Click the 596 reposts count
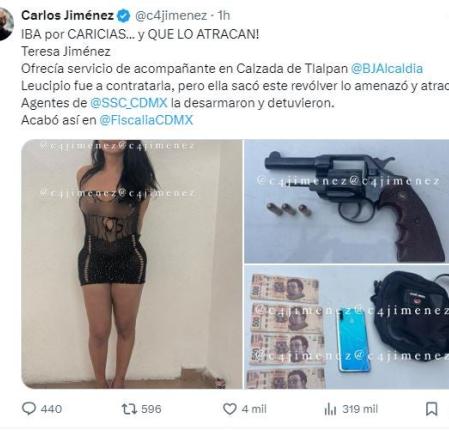This screenshot has height=430, width=449. [x=151, y=409]
